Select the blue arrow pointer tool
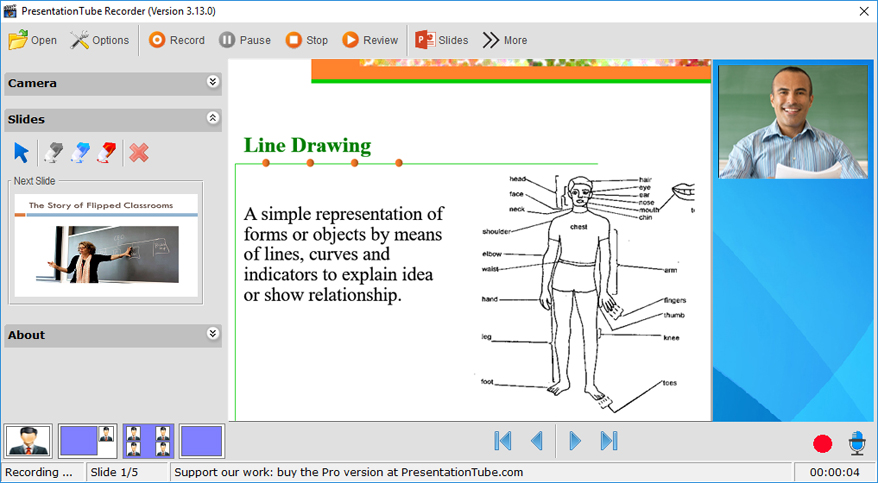Viewport: 878px width, 483px height. [22, 152]
